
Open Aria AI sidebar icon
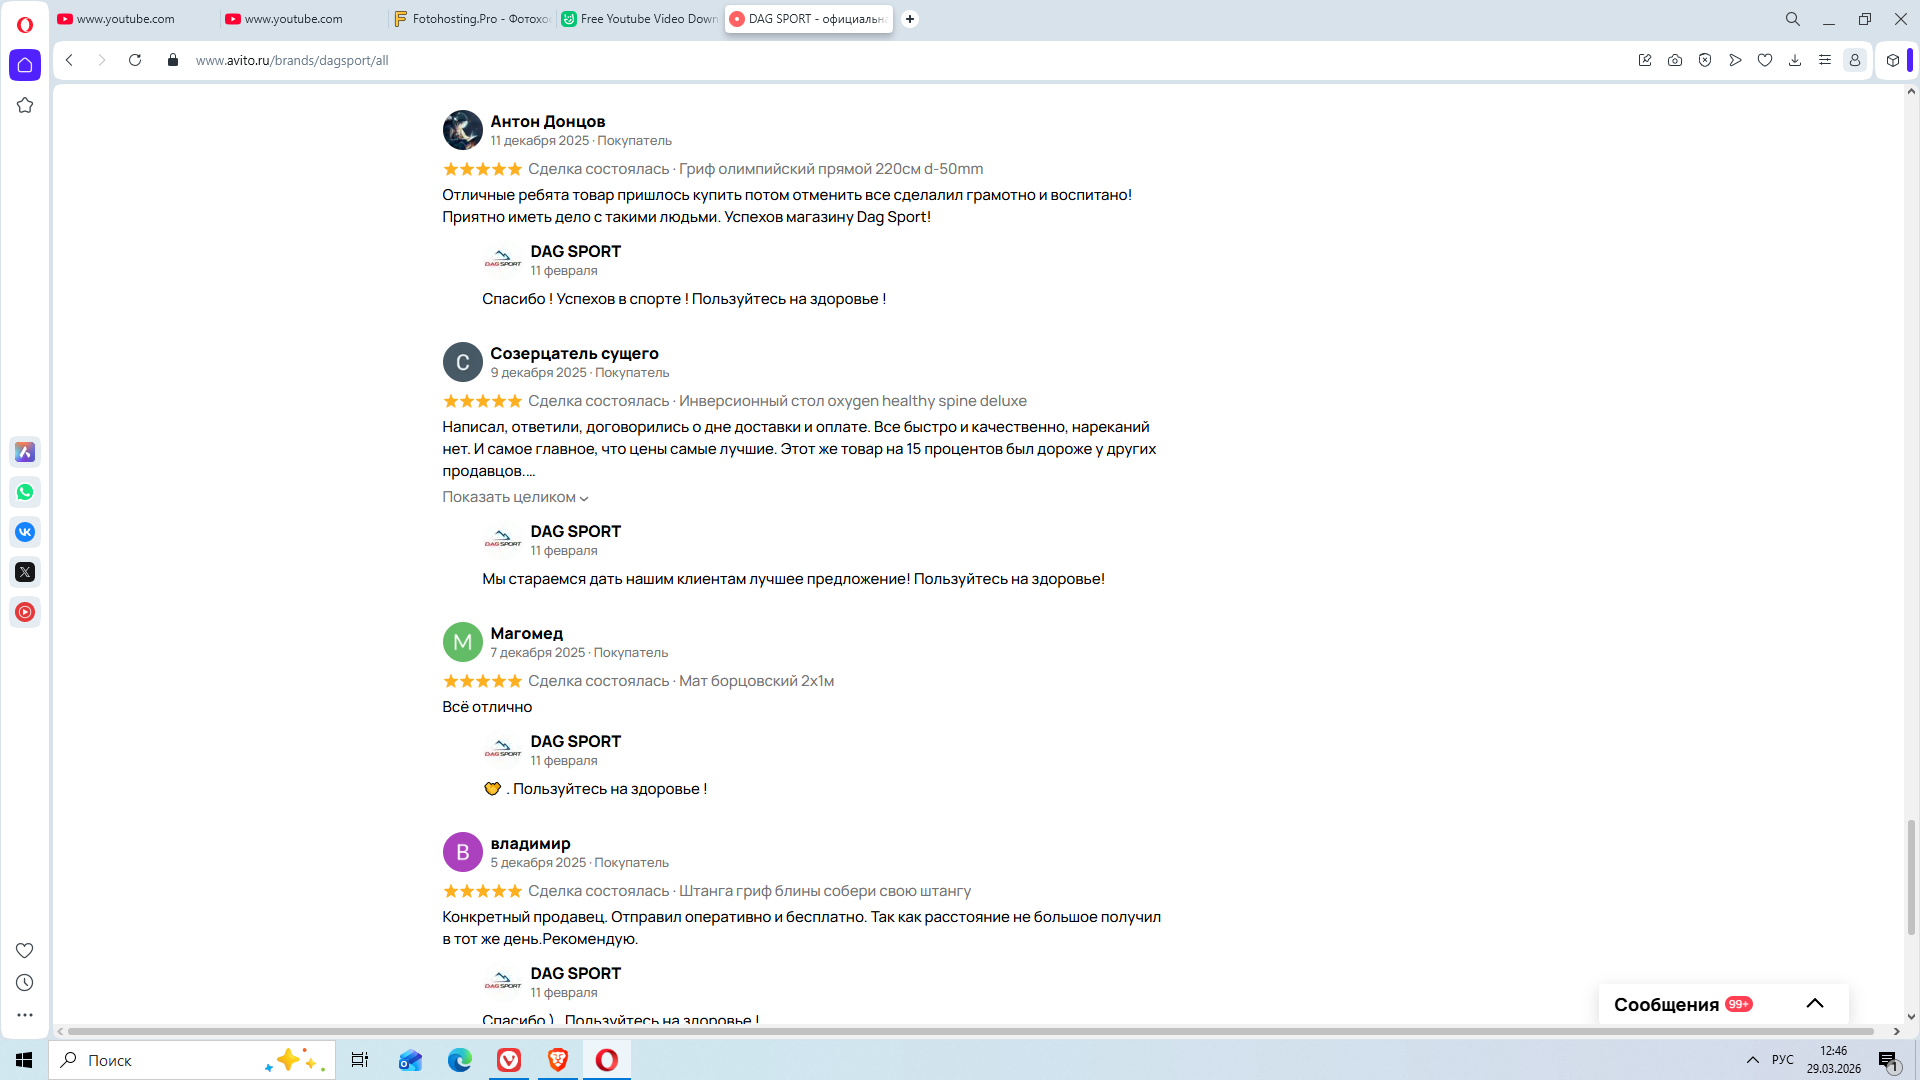pyautogui.click(x=25, y=452)
